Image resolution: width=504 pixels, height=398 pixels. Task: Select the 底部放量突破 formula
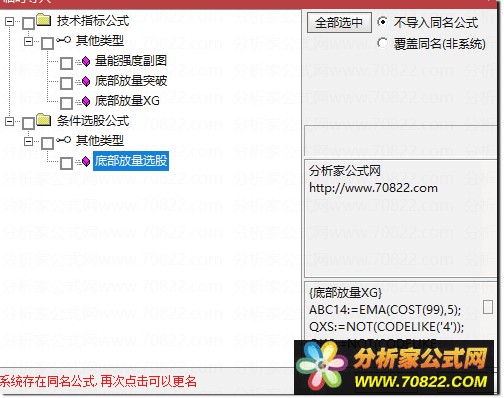[131, 81]
